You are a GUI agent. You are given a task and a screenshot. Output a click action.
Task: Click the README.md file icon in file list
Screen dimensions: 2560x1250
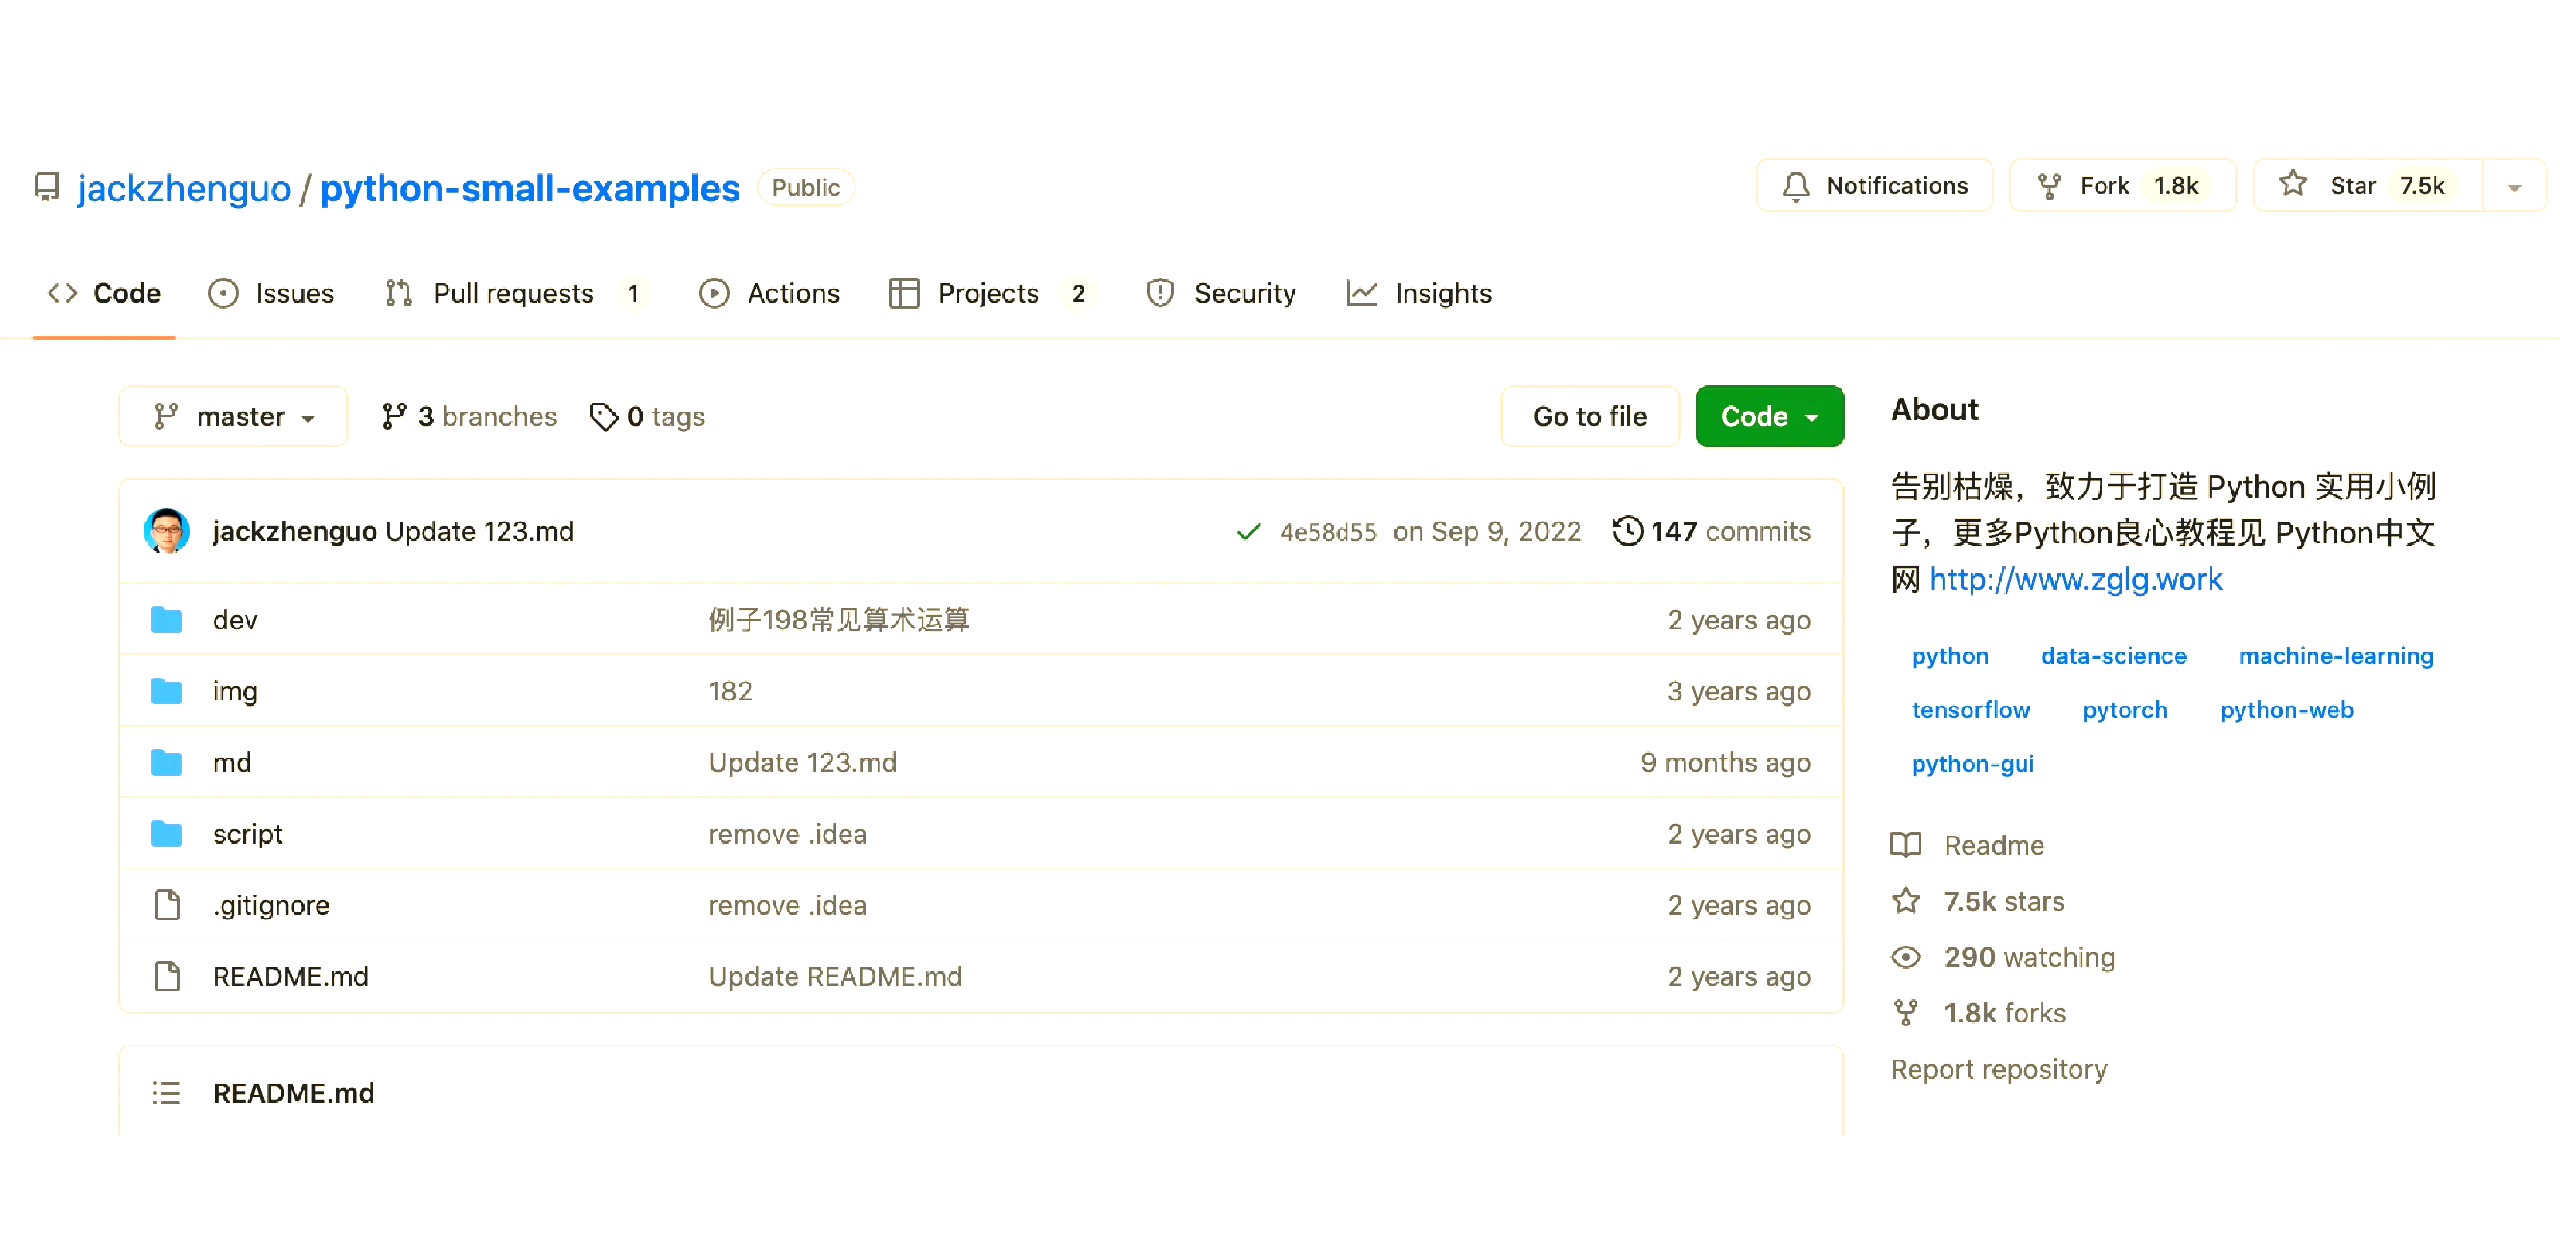click(167, 976)
